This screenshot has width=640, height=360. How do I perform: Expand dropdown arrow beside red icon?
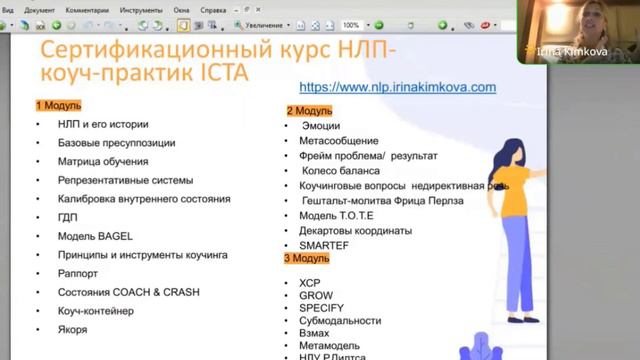(495, 25)
